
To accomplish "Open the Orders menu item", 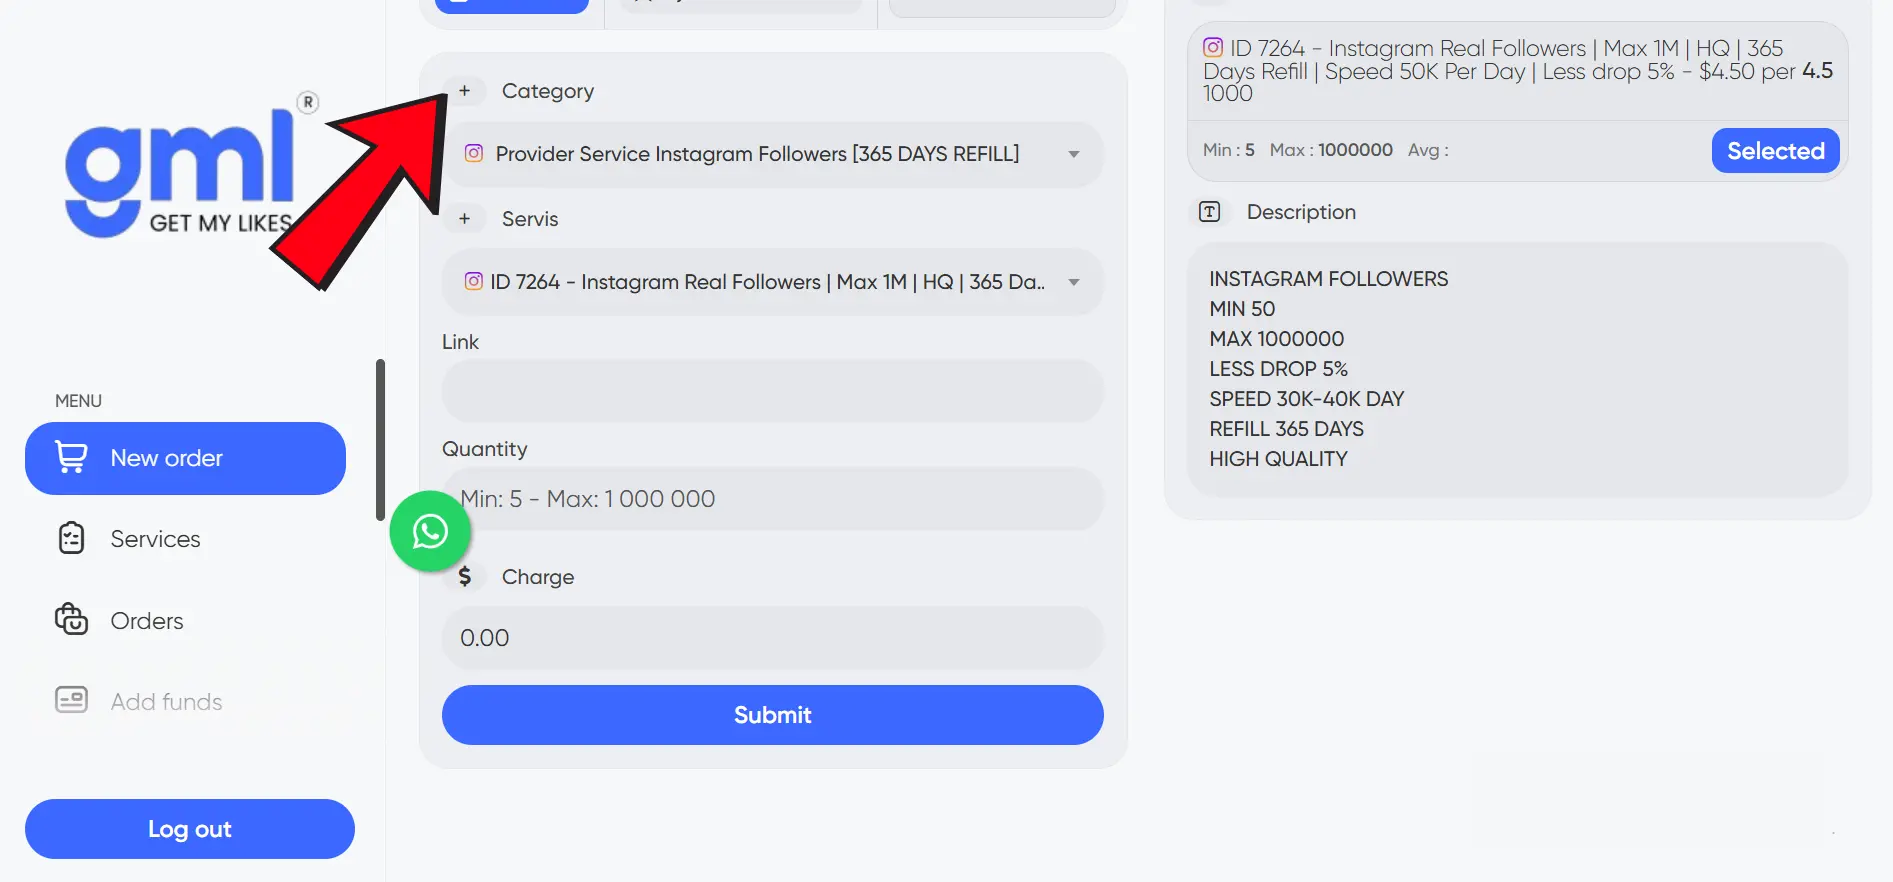I will pos(147,620).
